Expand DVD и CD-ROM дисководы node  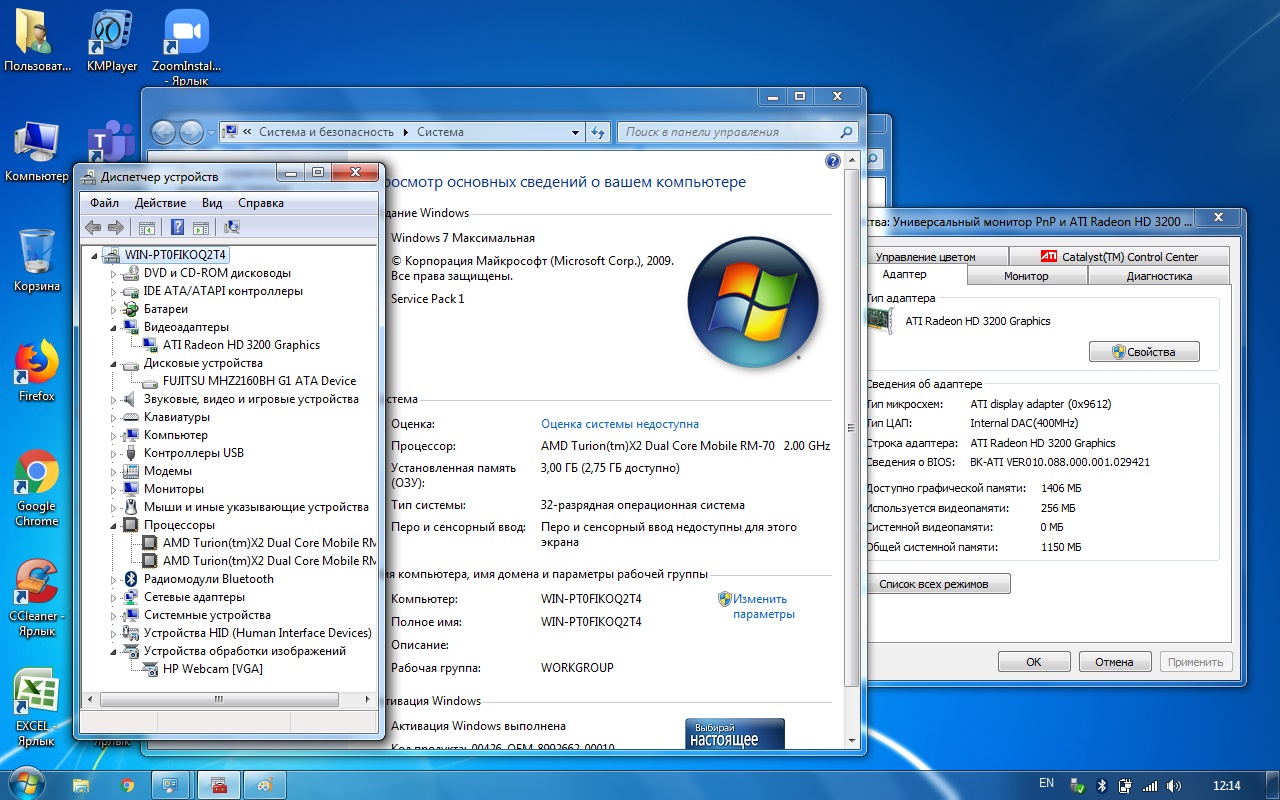(x=113, y=273)
